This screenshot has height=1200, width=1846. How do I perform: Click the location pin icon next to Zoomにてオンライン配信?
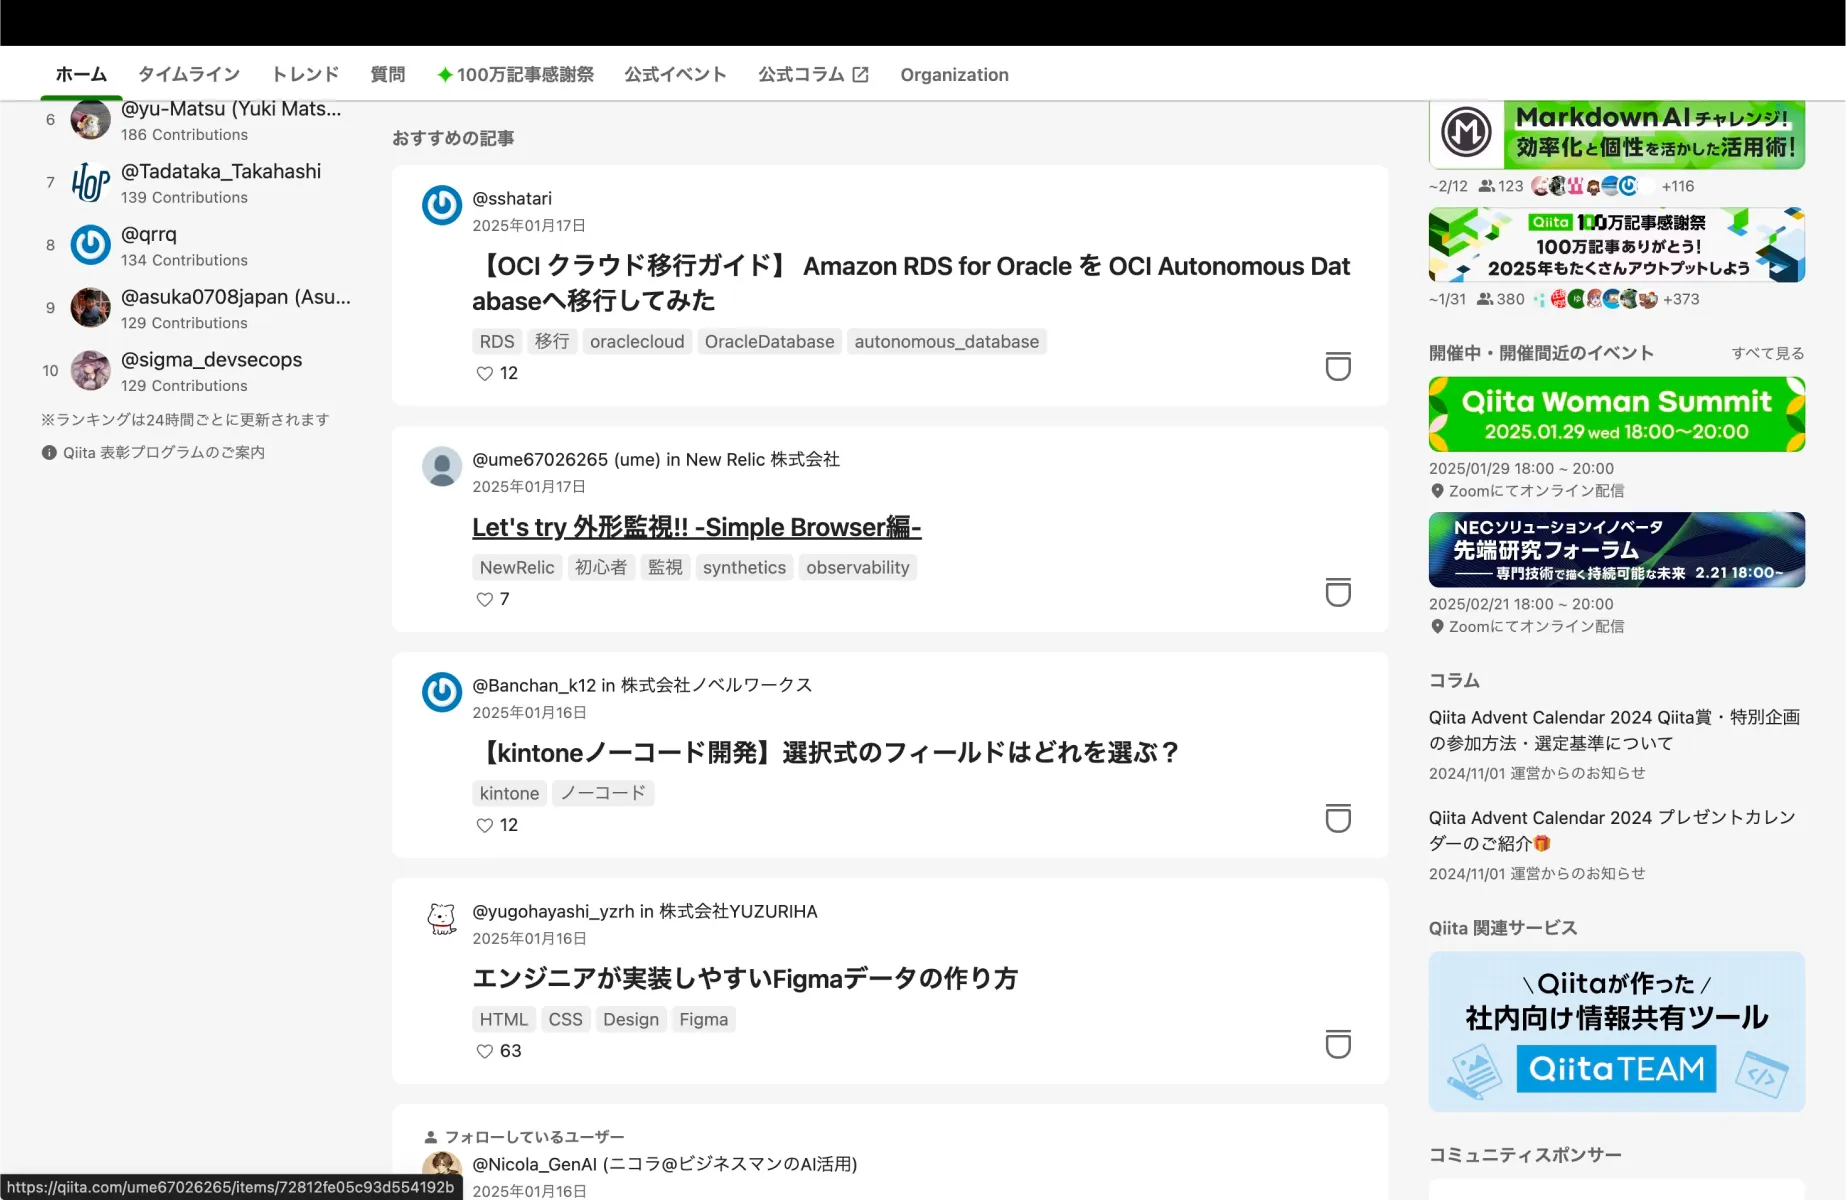coord(1438,490)
